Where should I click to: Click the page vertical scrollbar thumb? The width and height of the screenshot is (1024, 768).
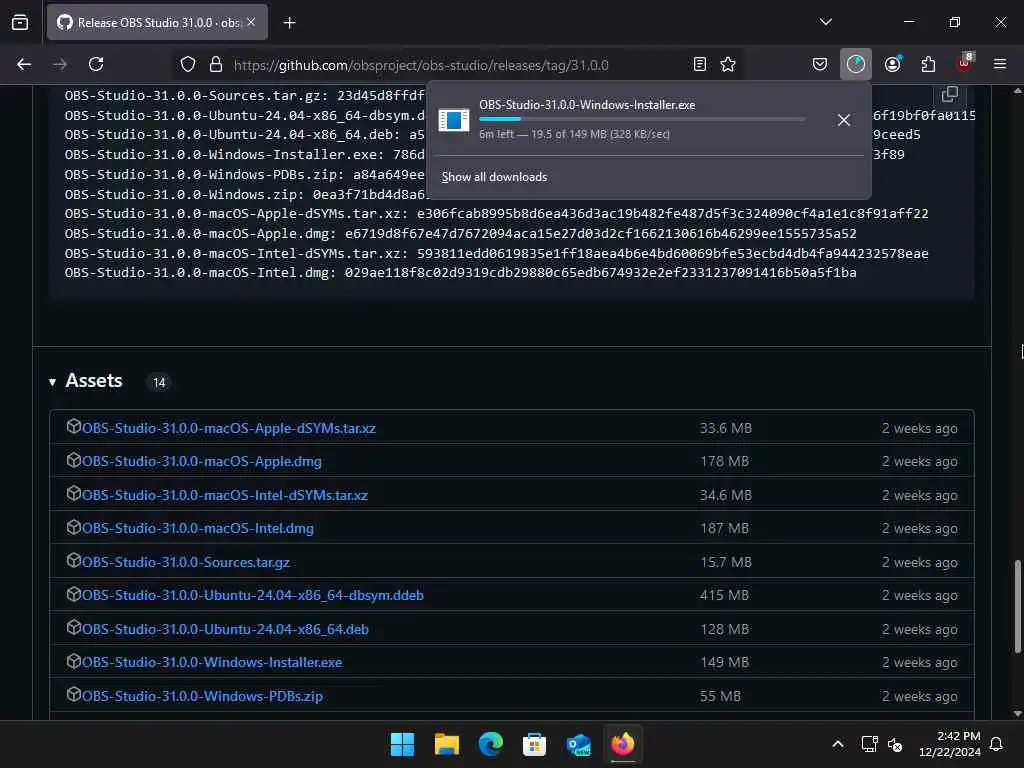[x=1017, y=605]
